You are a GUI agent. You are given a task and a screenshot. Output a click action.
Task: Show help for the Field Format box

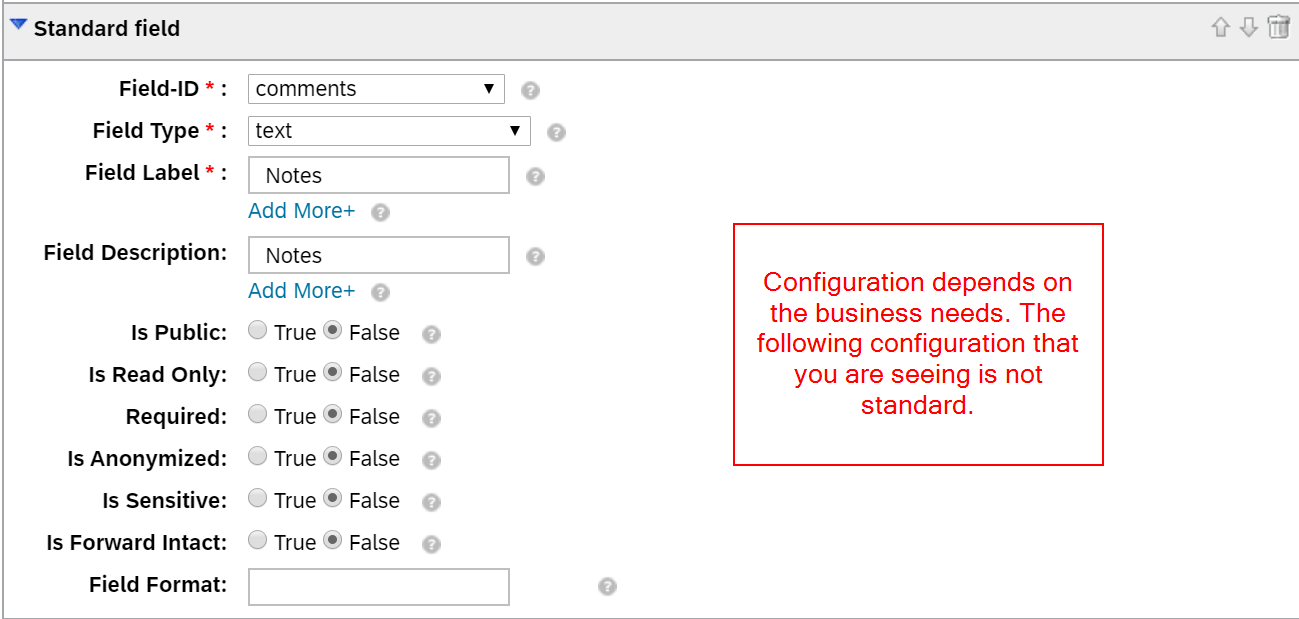(607, 586)
